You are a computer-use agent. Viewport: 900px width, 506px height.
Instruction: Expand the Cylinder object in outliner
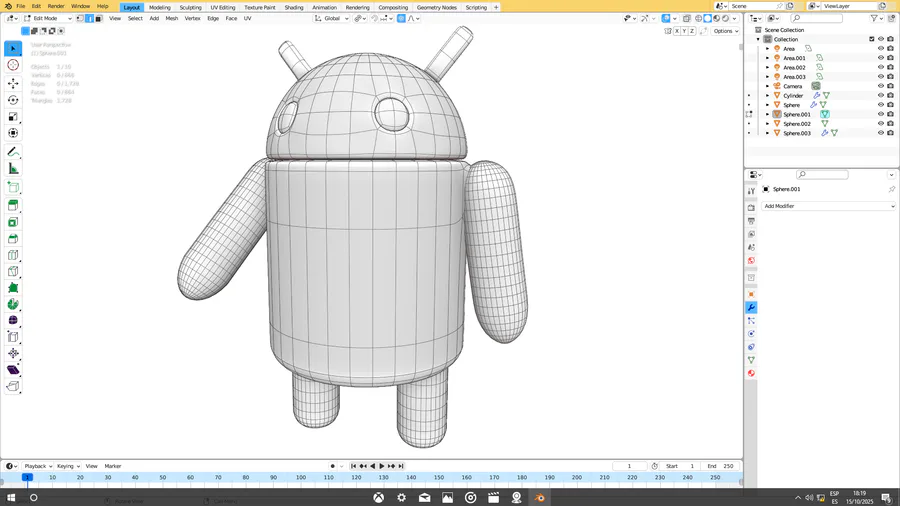tap(767, 96)
